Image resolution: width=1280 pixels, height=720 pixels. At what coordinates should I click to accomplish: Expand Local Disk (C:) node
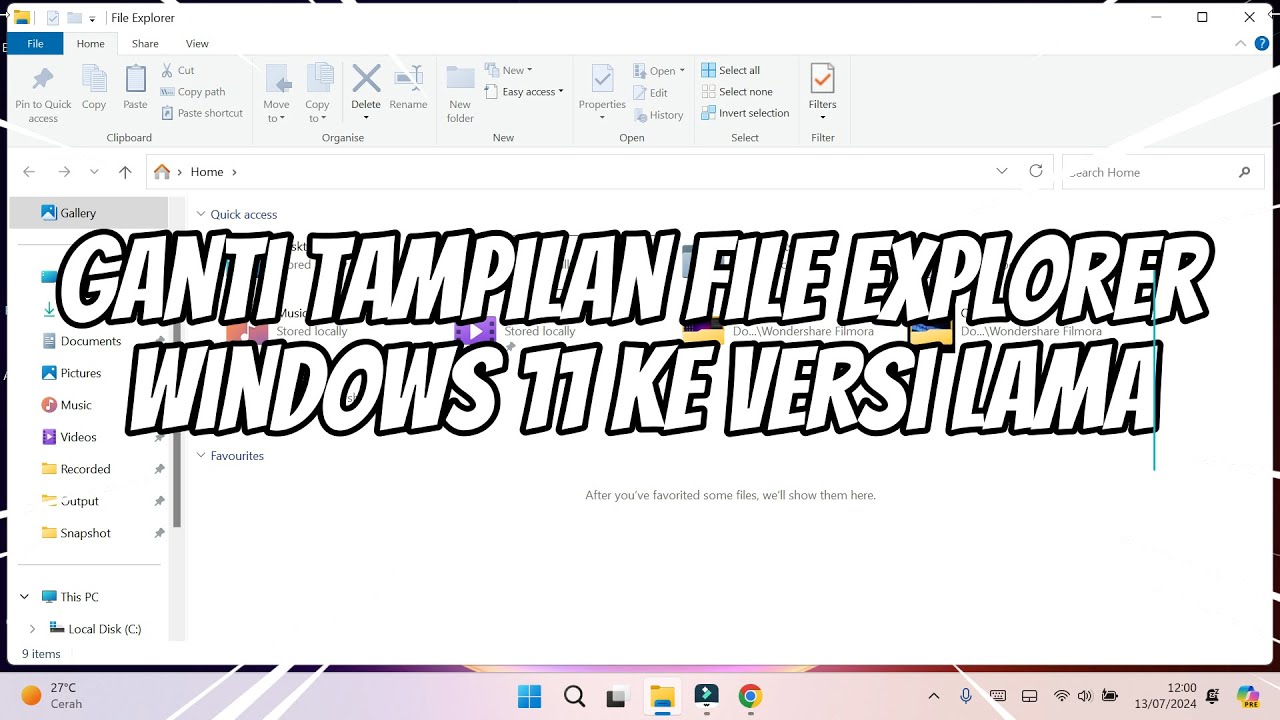pyautogui.click(x=32, y=629)
